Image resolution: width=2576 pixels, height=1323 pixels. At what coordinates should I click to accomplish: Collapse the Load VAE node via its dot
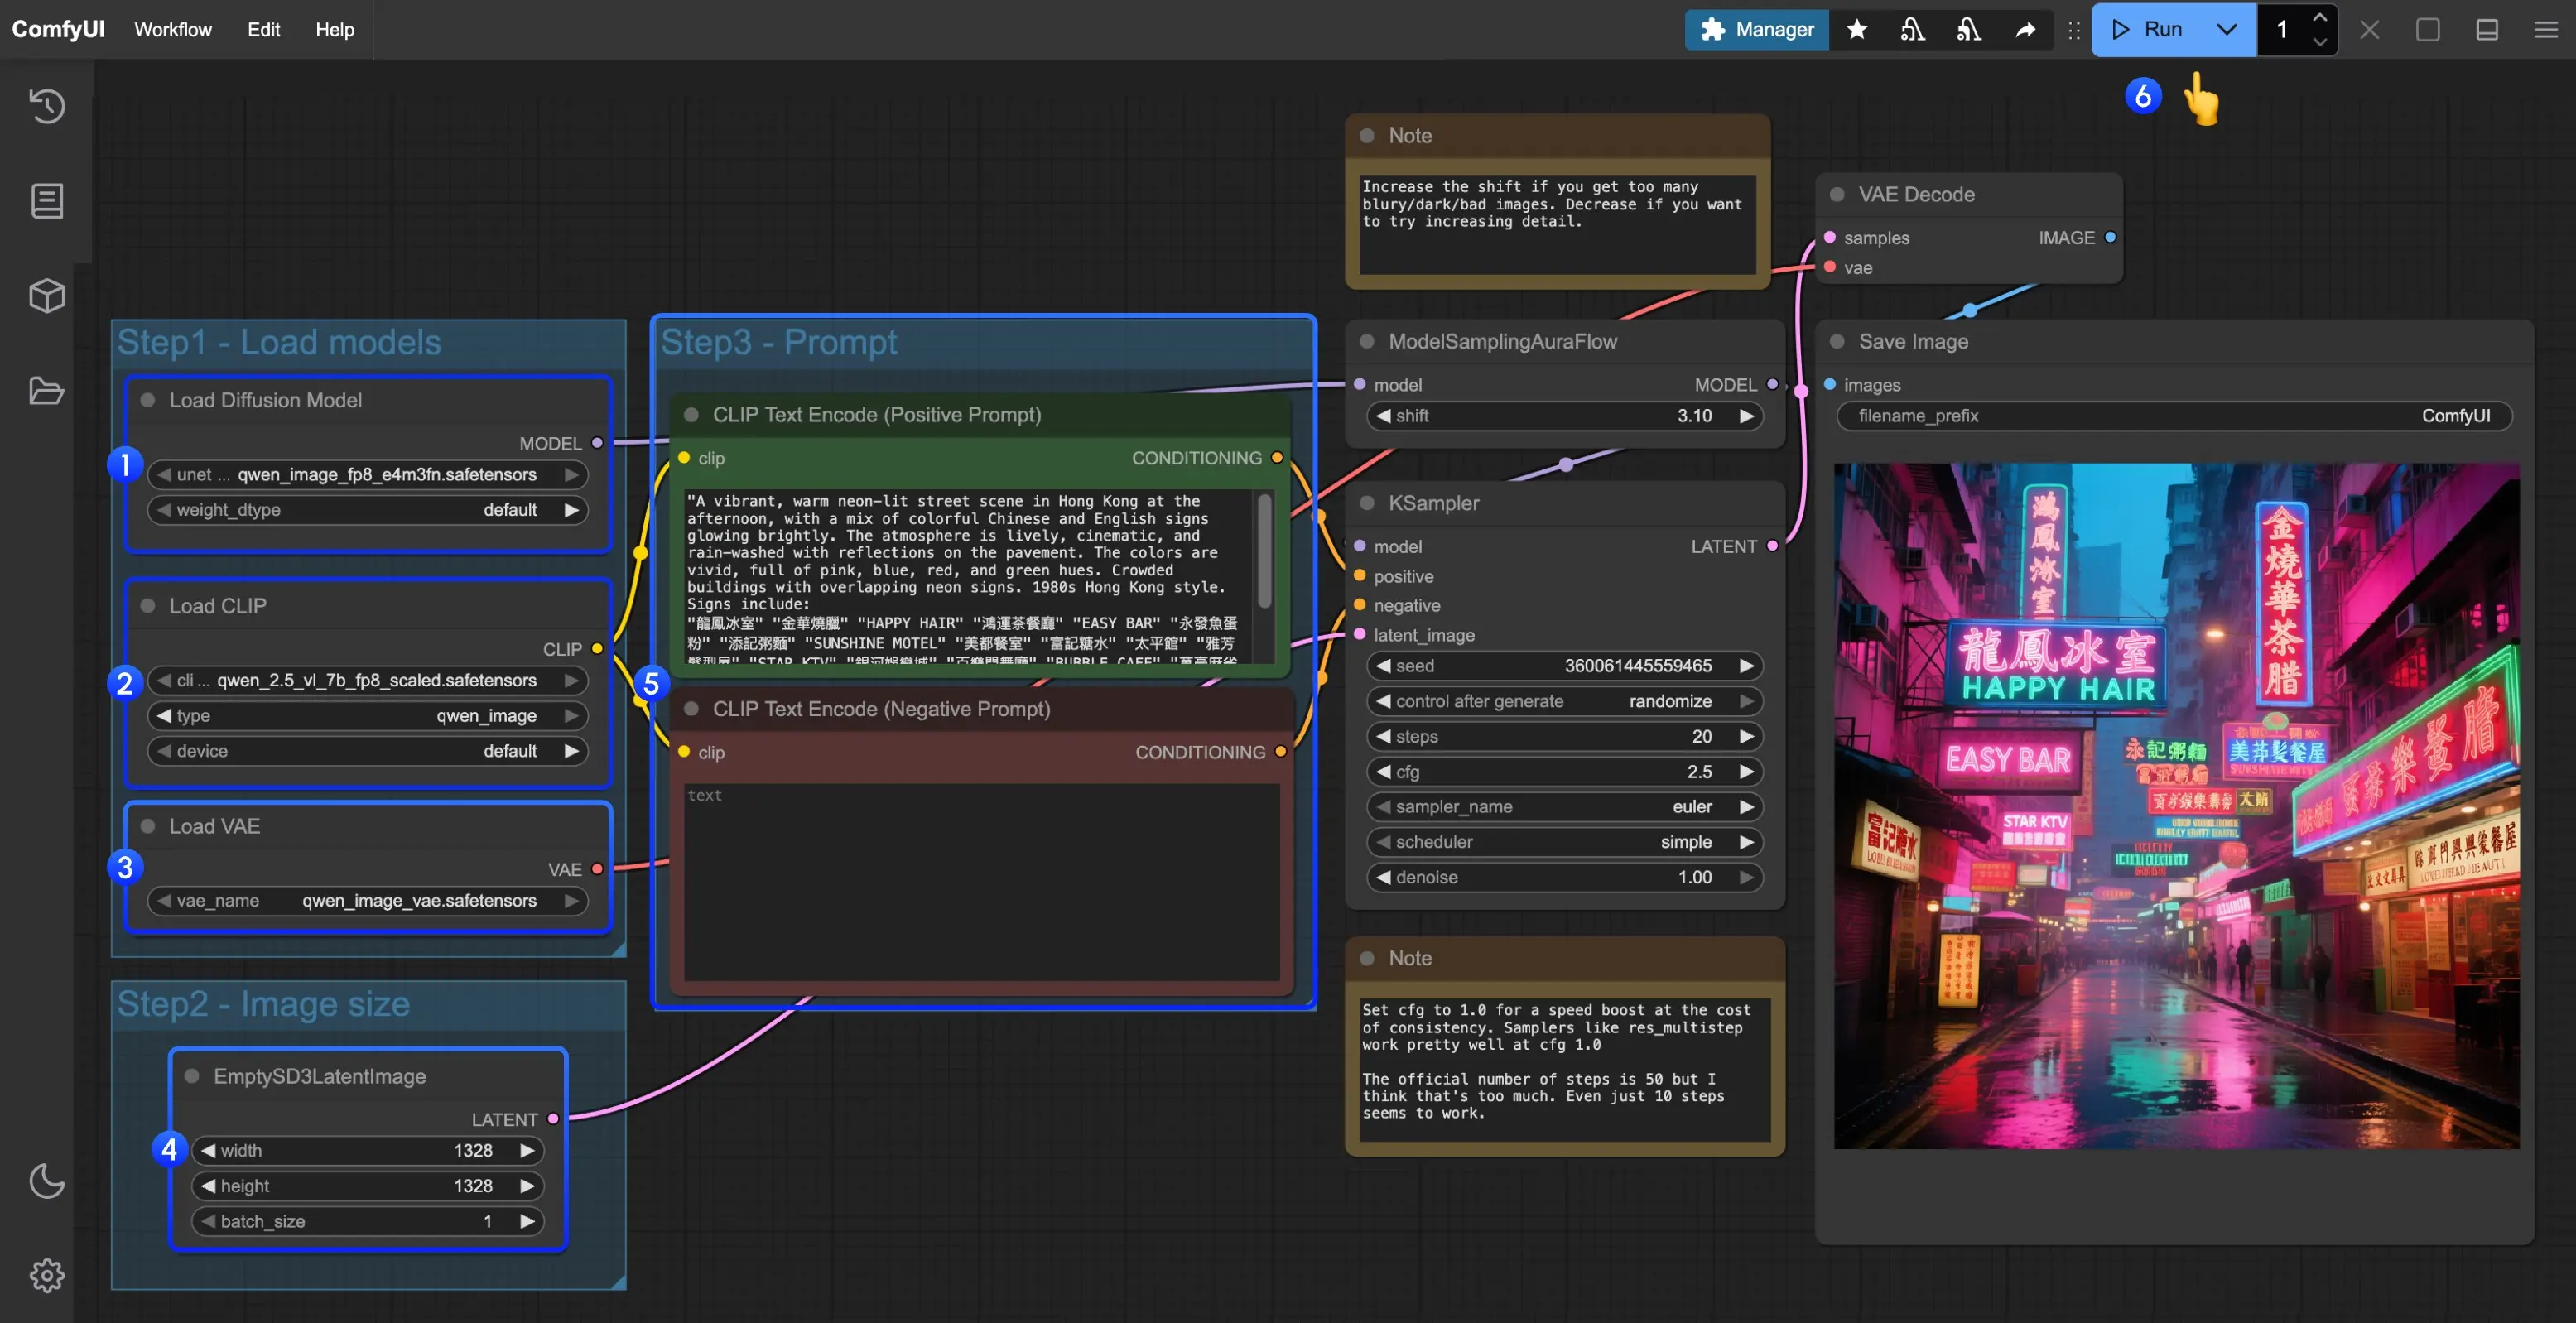tap(148, 827)
